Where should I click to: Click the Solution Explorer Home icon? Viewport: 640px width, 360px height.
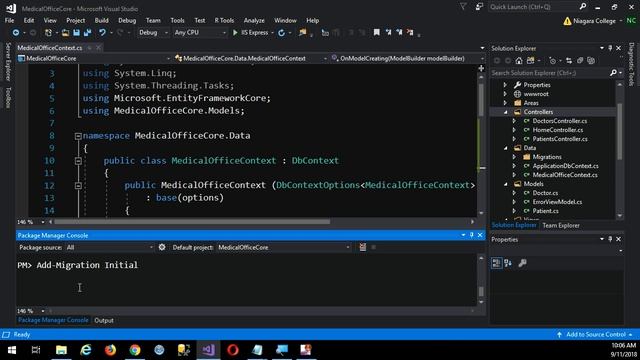pyautogui.click(x=518, y=61)
